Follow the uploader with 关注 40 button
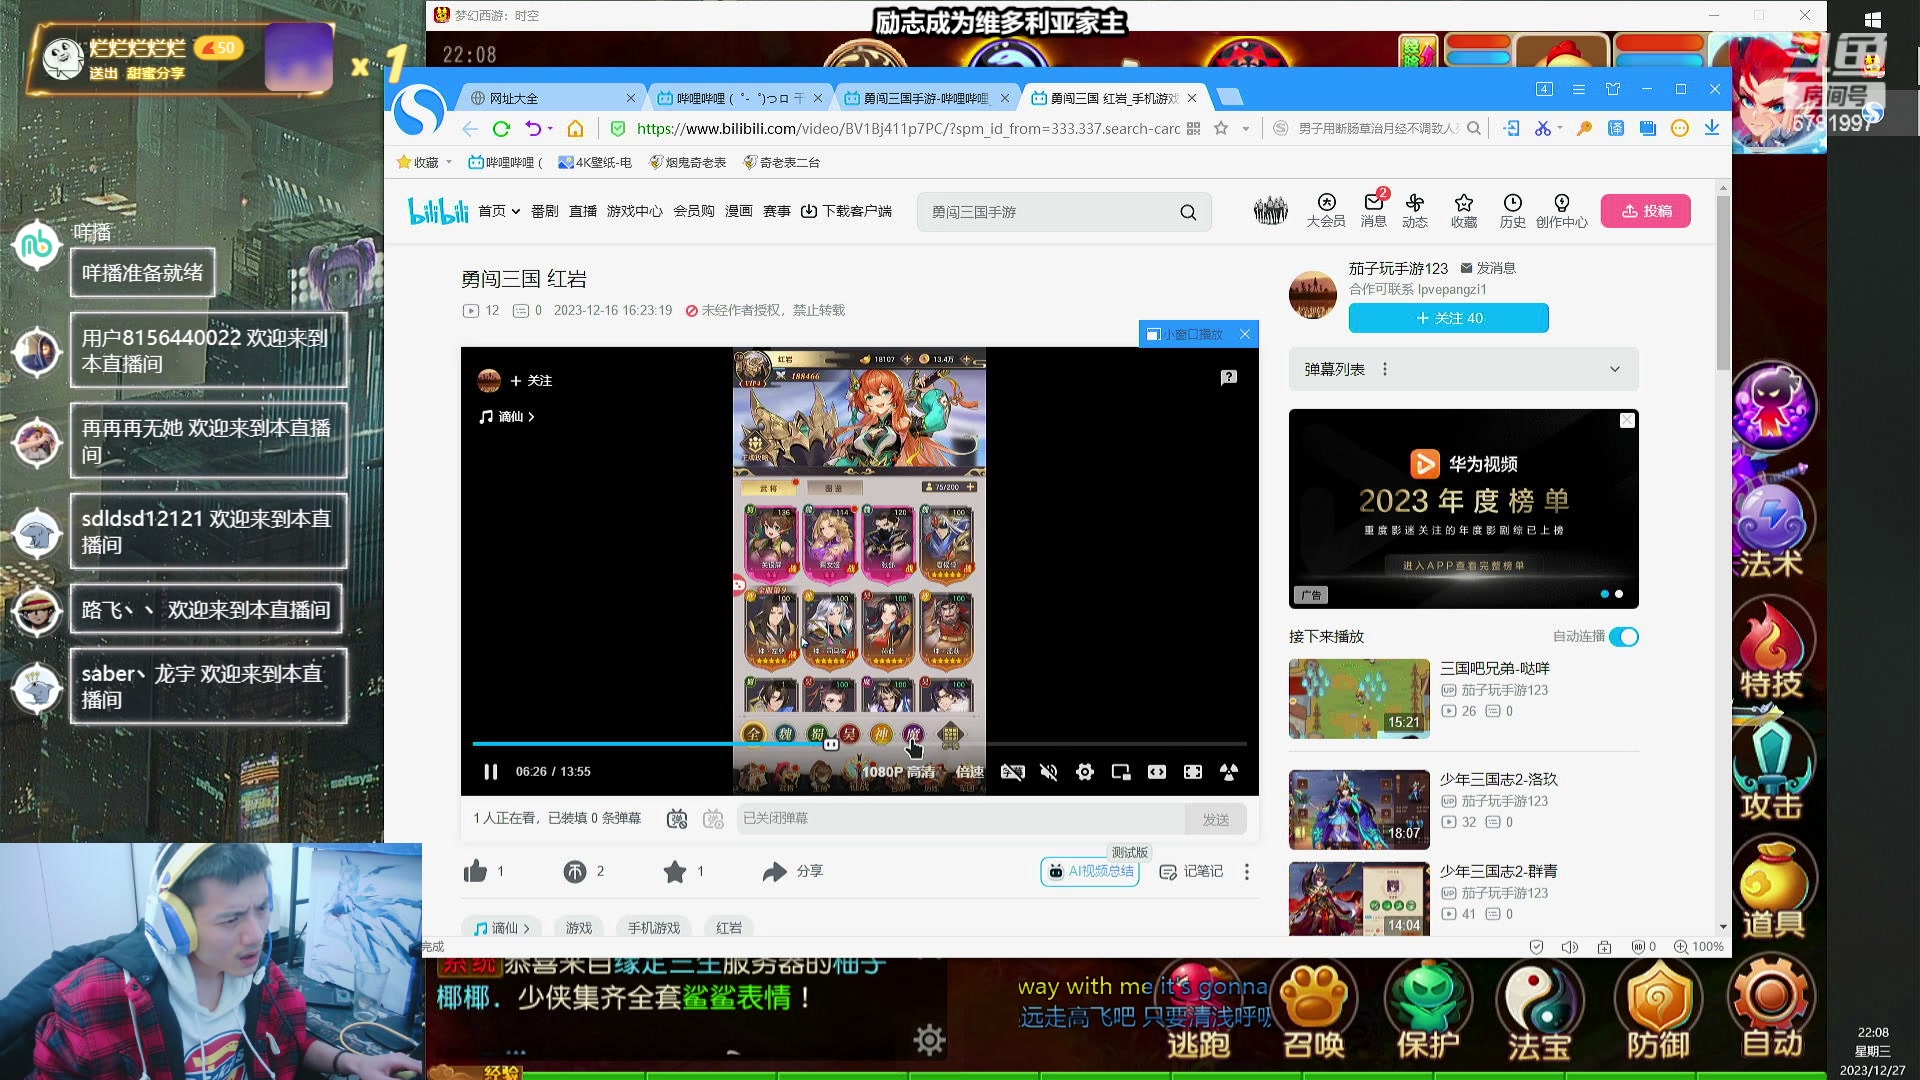The width and height of the screenshot is (1920, 1080). (x=1448, y=318)
